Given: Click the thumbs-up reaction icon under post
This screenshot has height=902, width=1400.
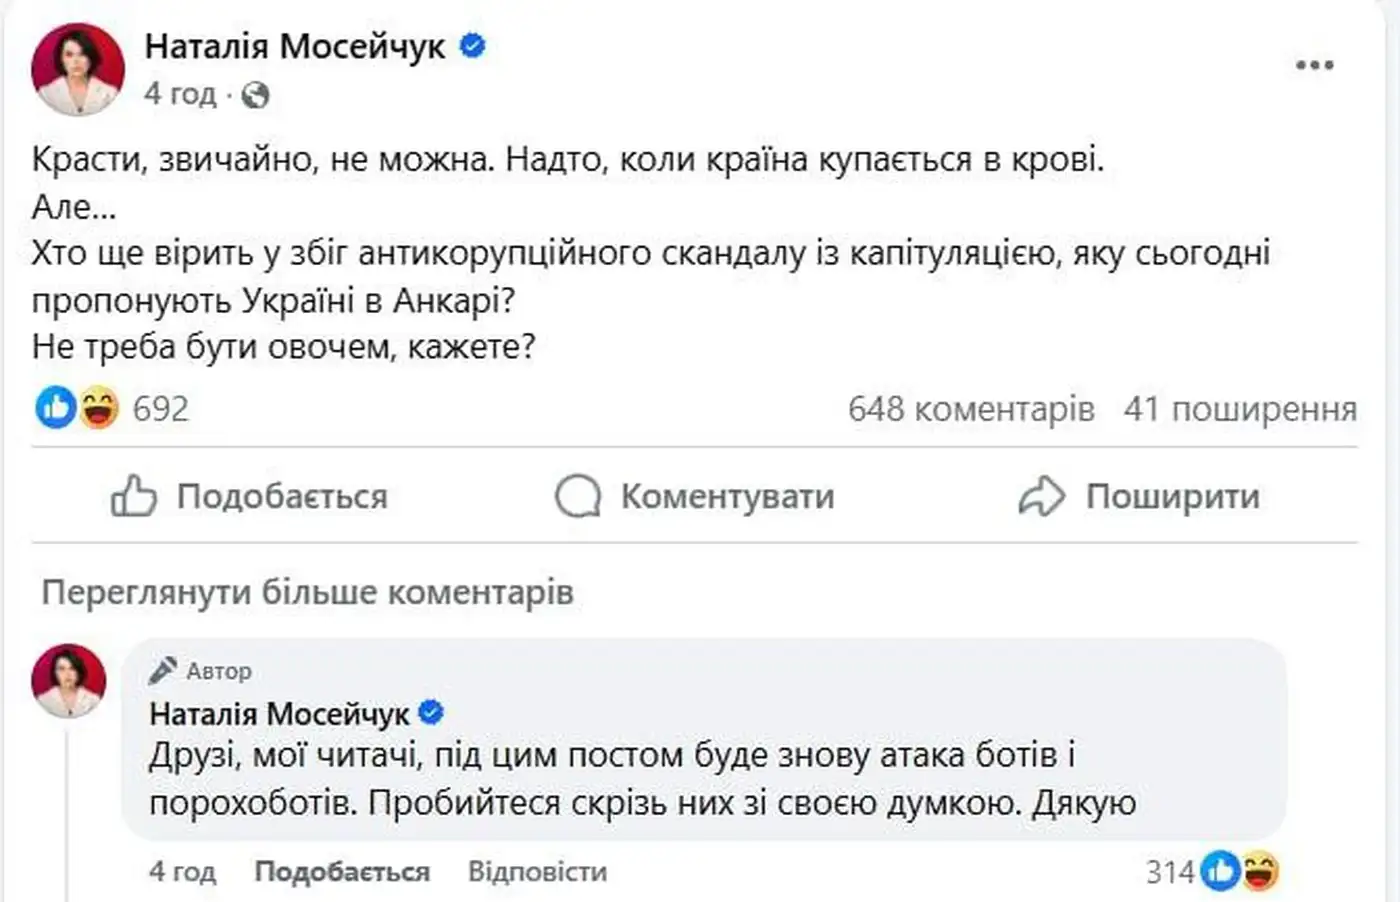Looking at the screenshot, I should [x=55, y=408].
